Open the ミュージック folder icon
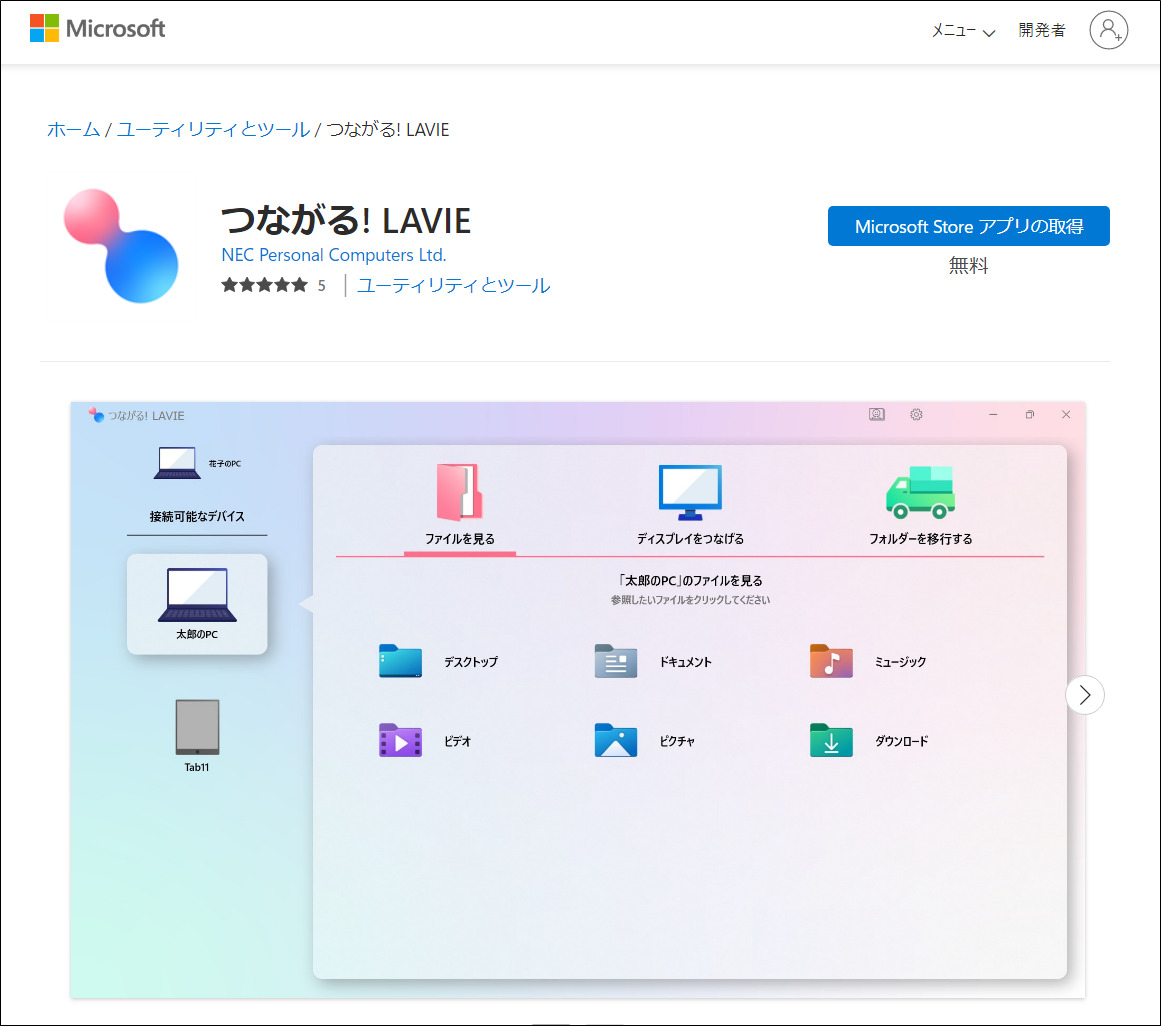1161x1026 pixels. coord(831,662)
